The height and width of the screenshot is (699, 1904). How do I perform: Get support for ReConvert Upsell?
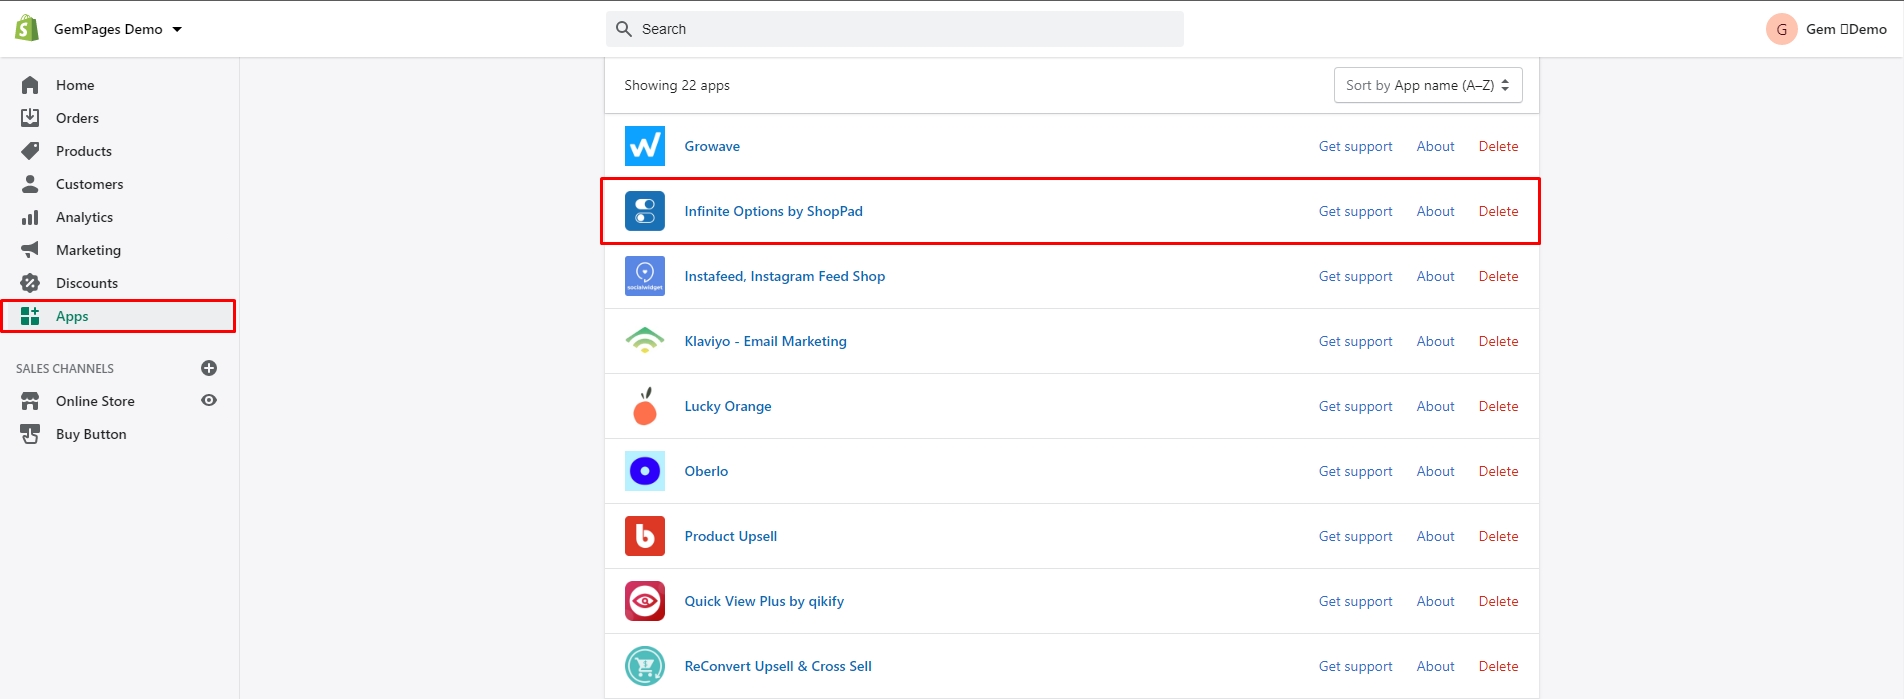pos(1355,666)
